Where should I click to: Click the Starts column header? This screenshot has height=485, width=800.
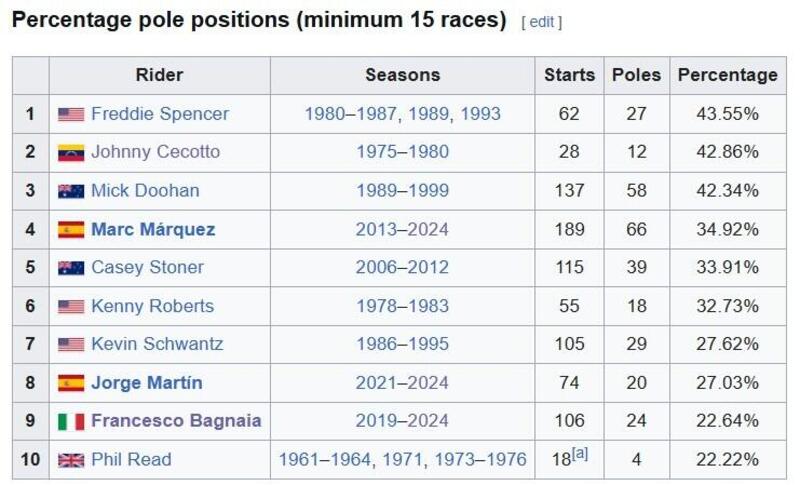coord(569,75)
